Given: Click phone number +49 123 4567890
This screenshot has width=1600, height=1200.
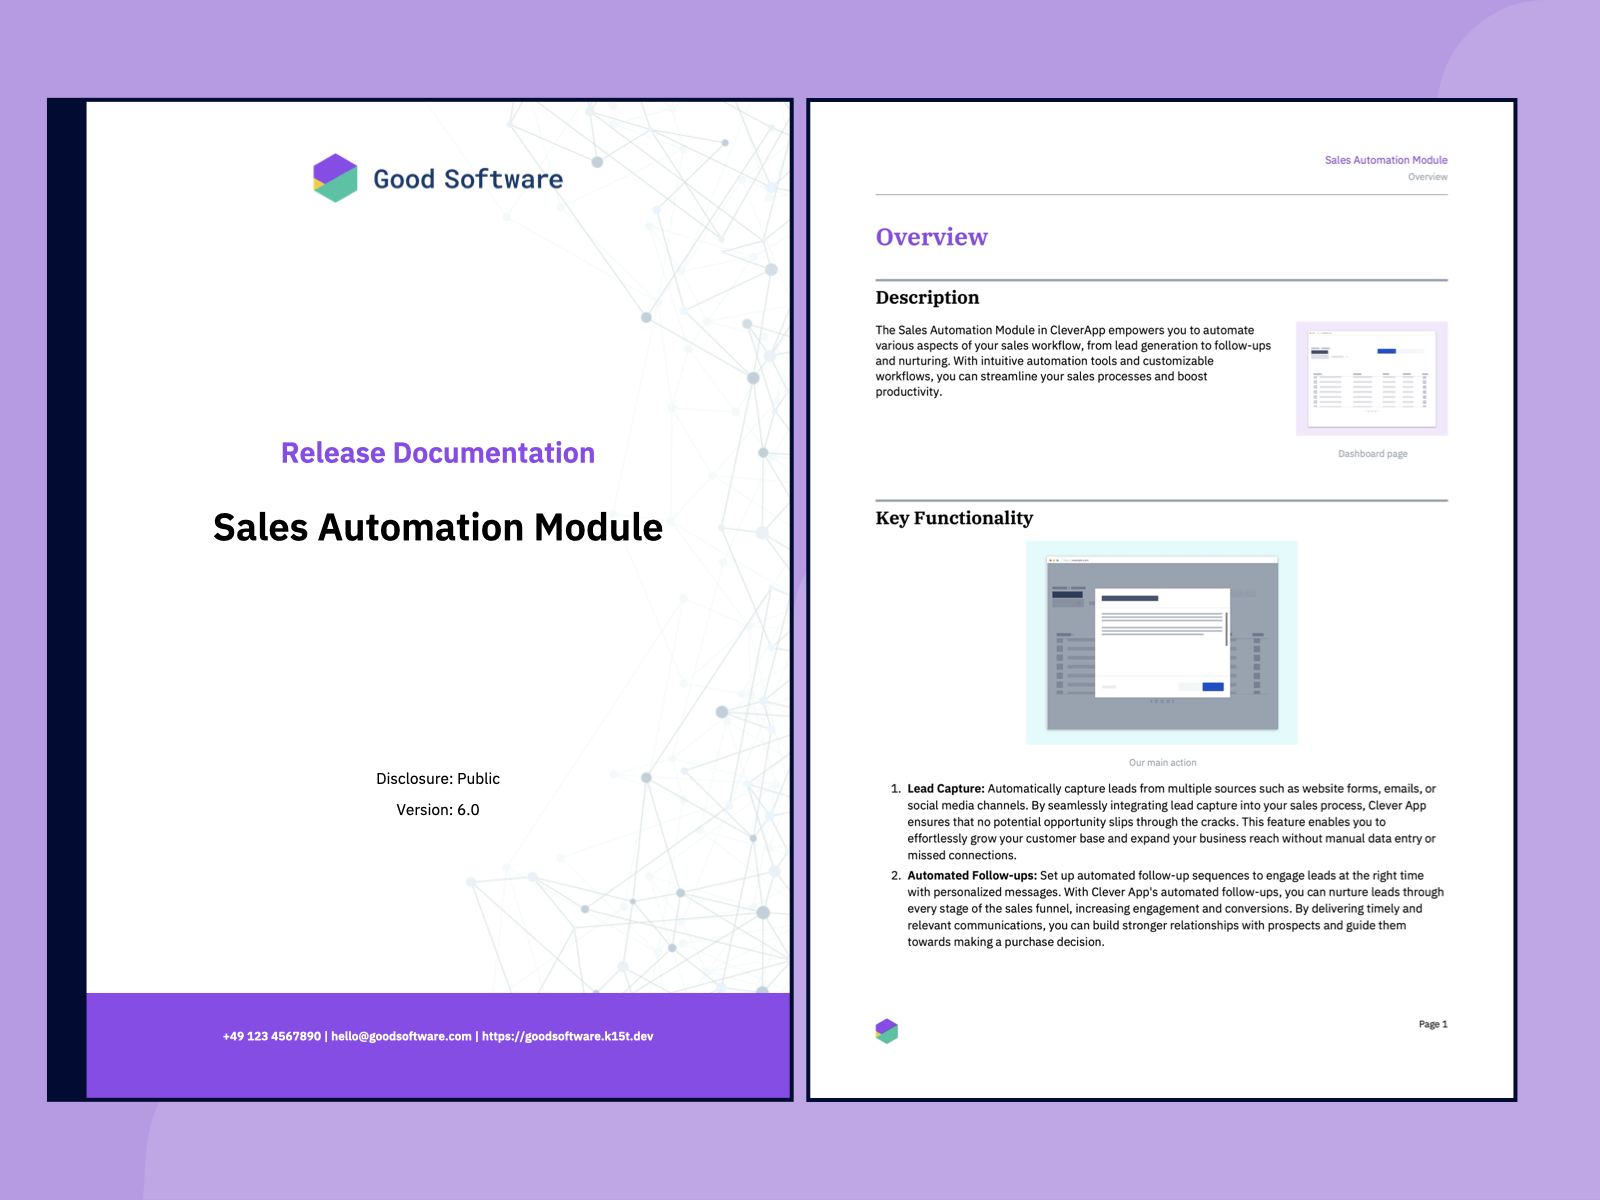Looking at the screenshot, I should click(x=272, y=1036).
